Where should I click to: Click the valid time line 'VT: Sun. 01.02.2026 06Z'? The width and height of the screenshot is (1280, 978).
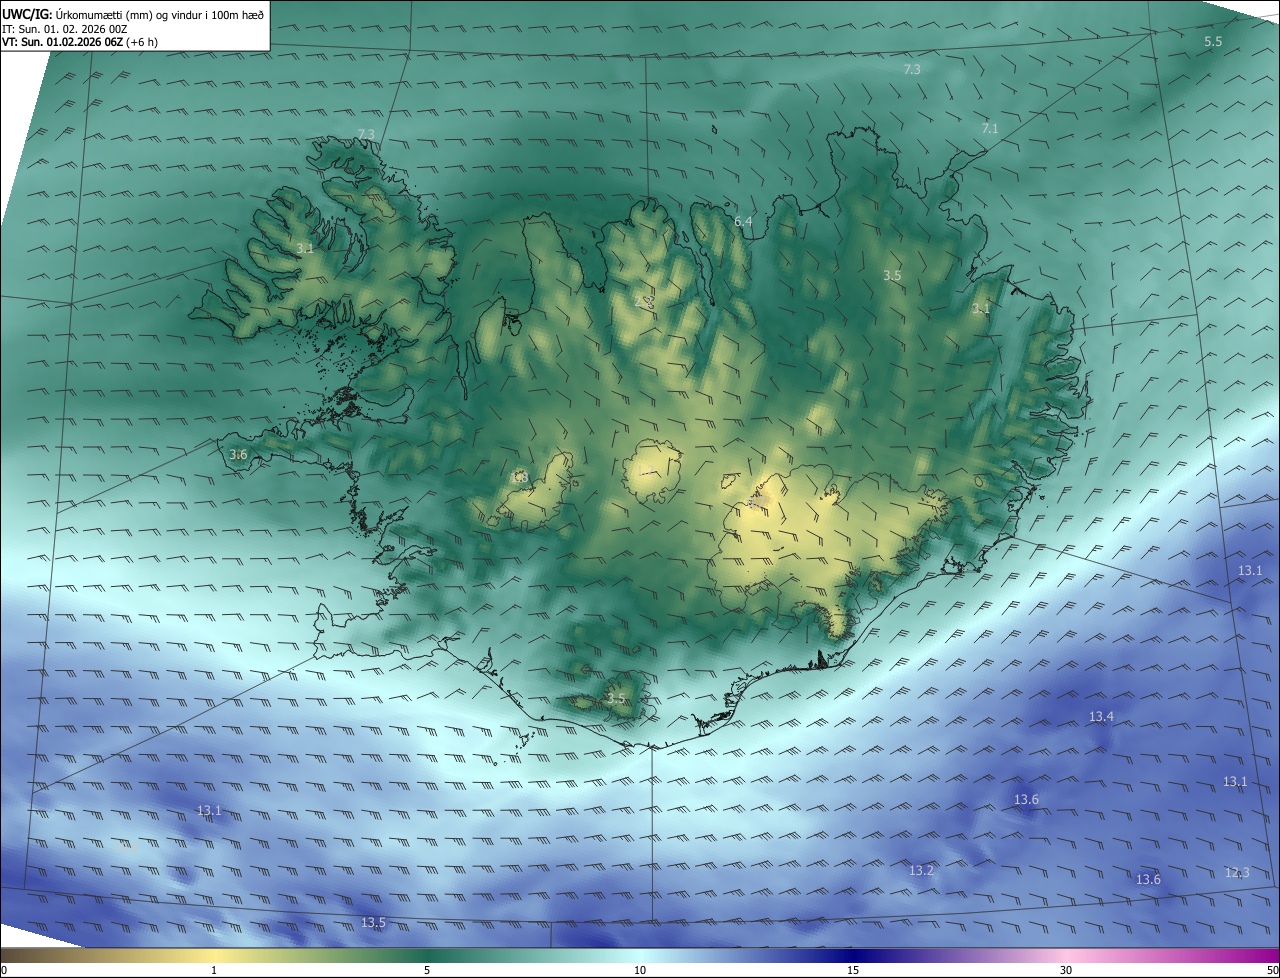(x=62, y=42)
